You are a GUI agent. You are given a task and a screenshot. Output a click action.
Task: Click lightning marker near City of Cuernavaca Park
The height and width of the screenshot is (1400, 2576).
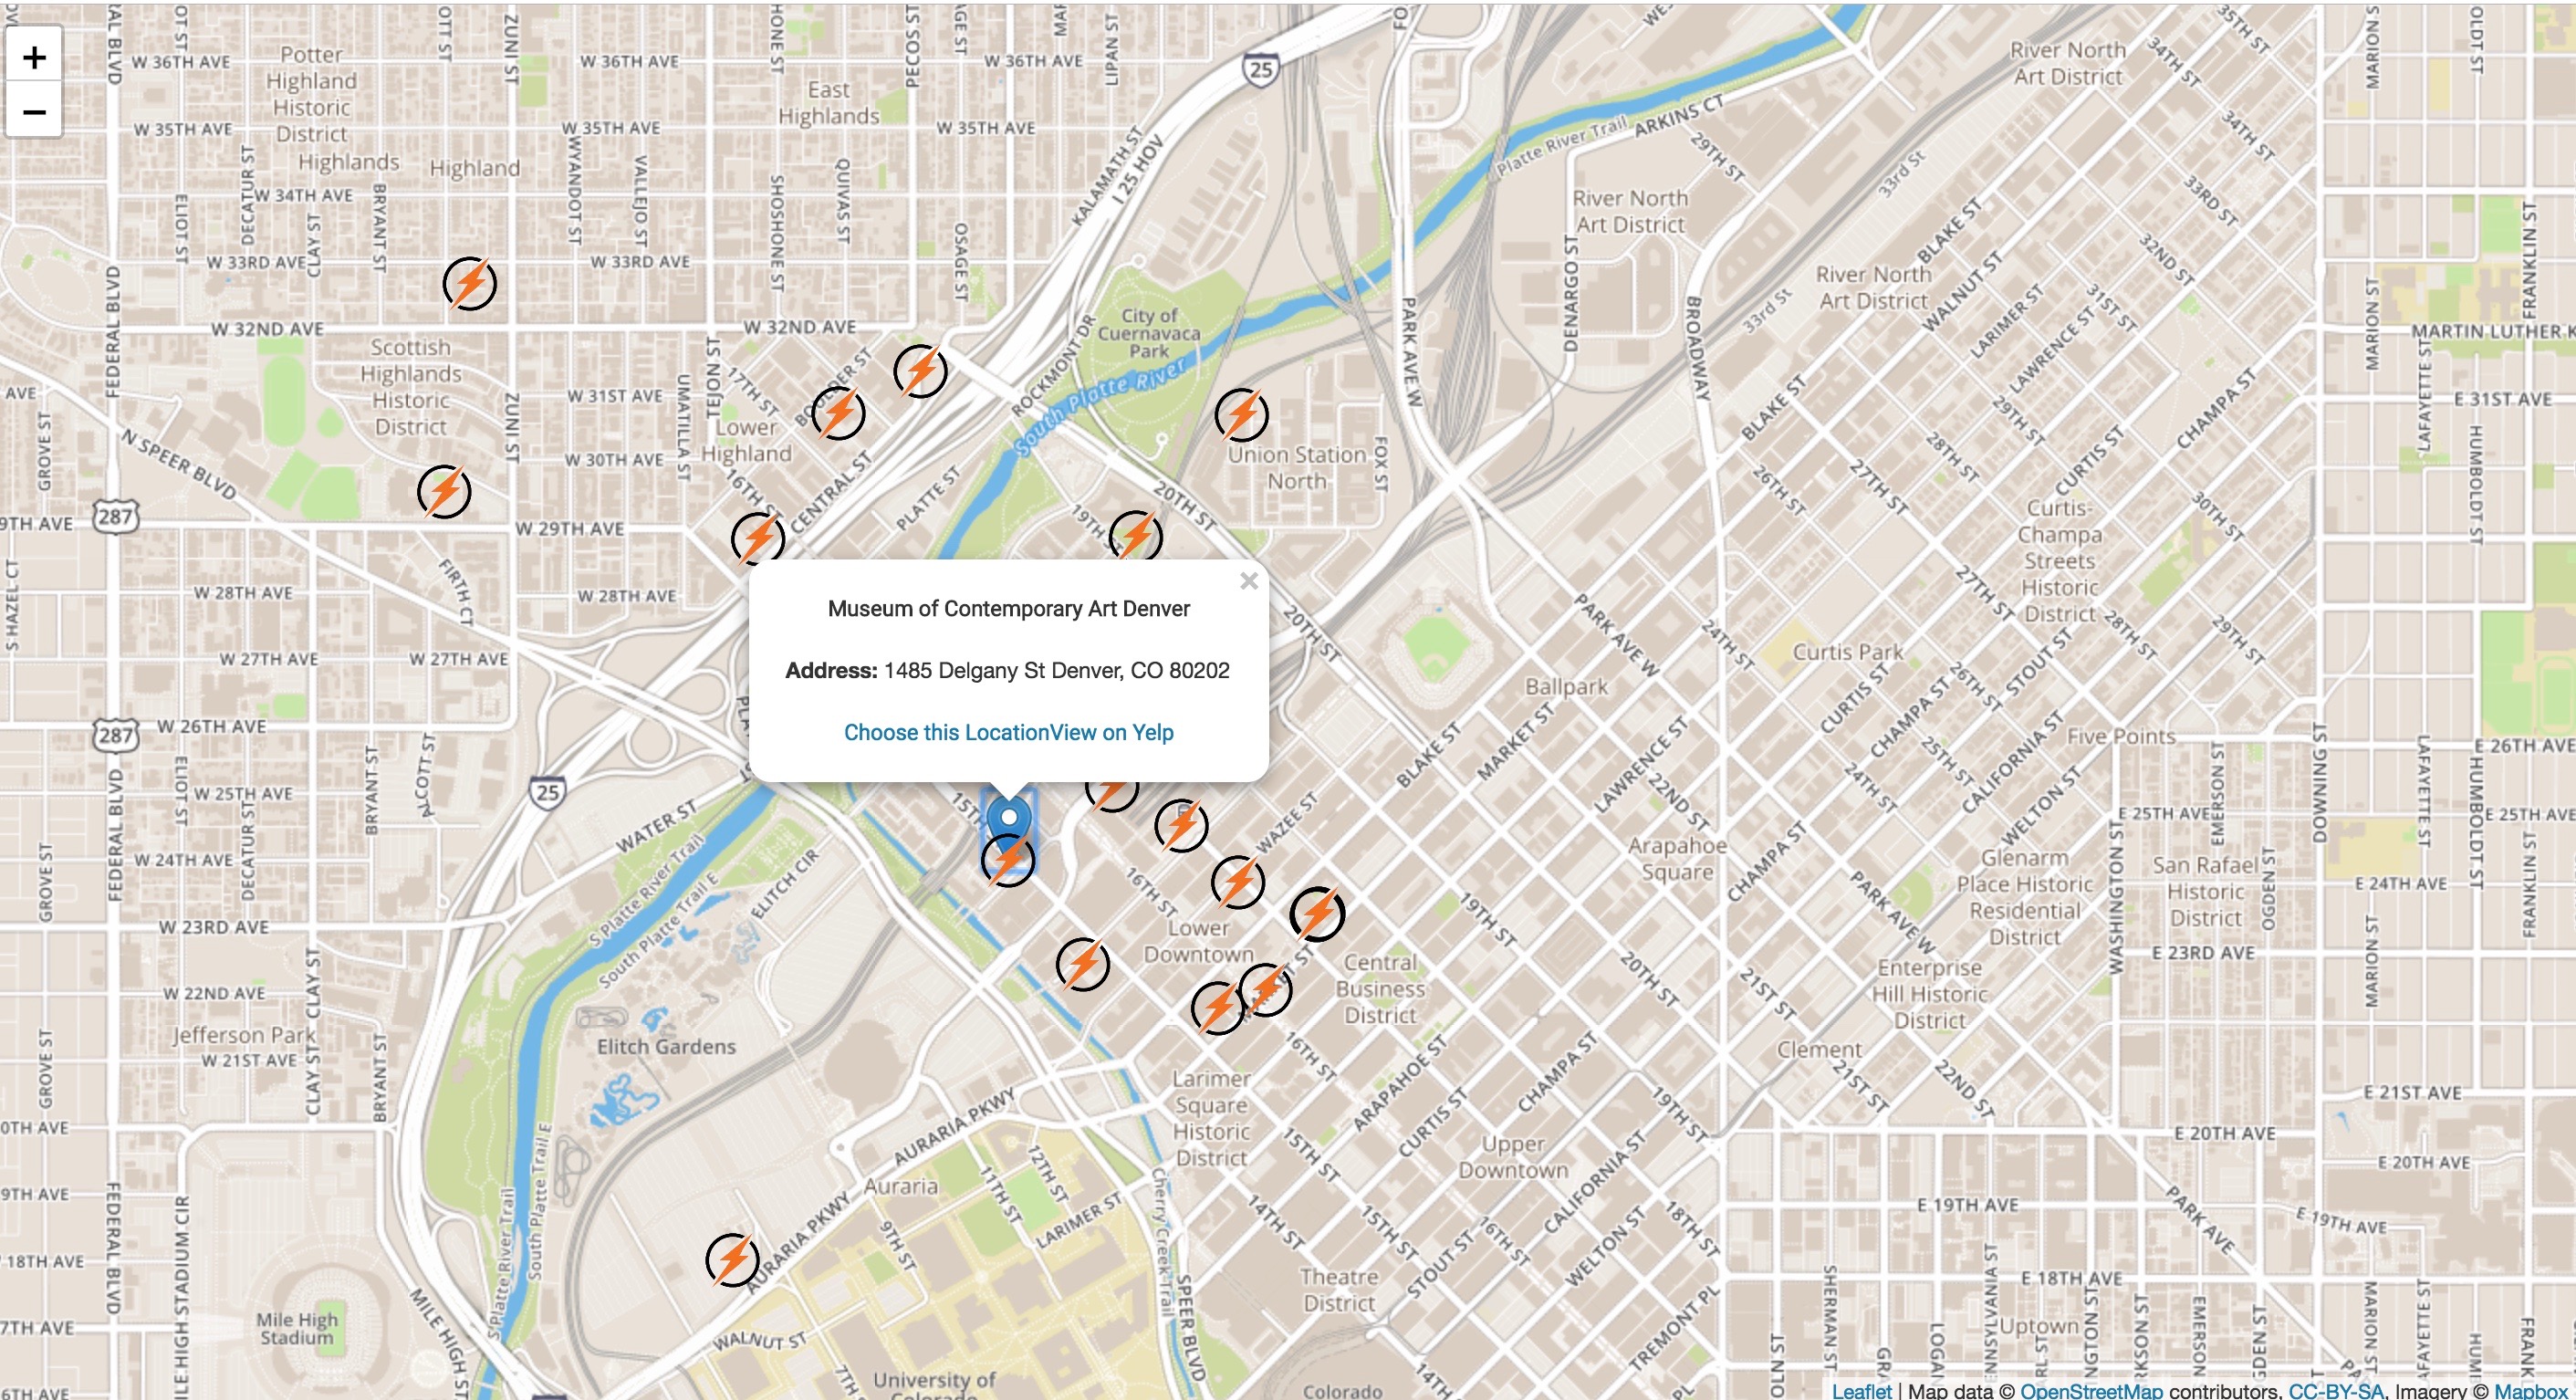point(920,371)
